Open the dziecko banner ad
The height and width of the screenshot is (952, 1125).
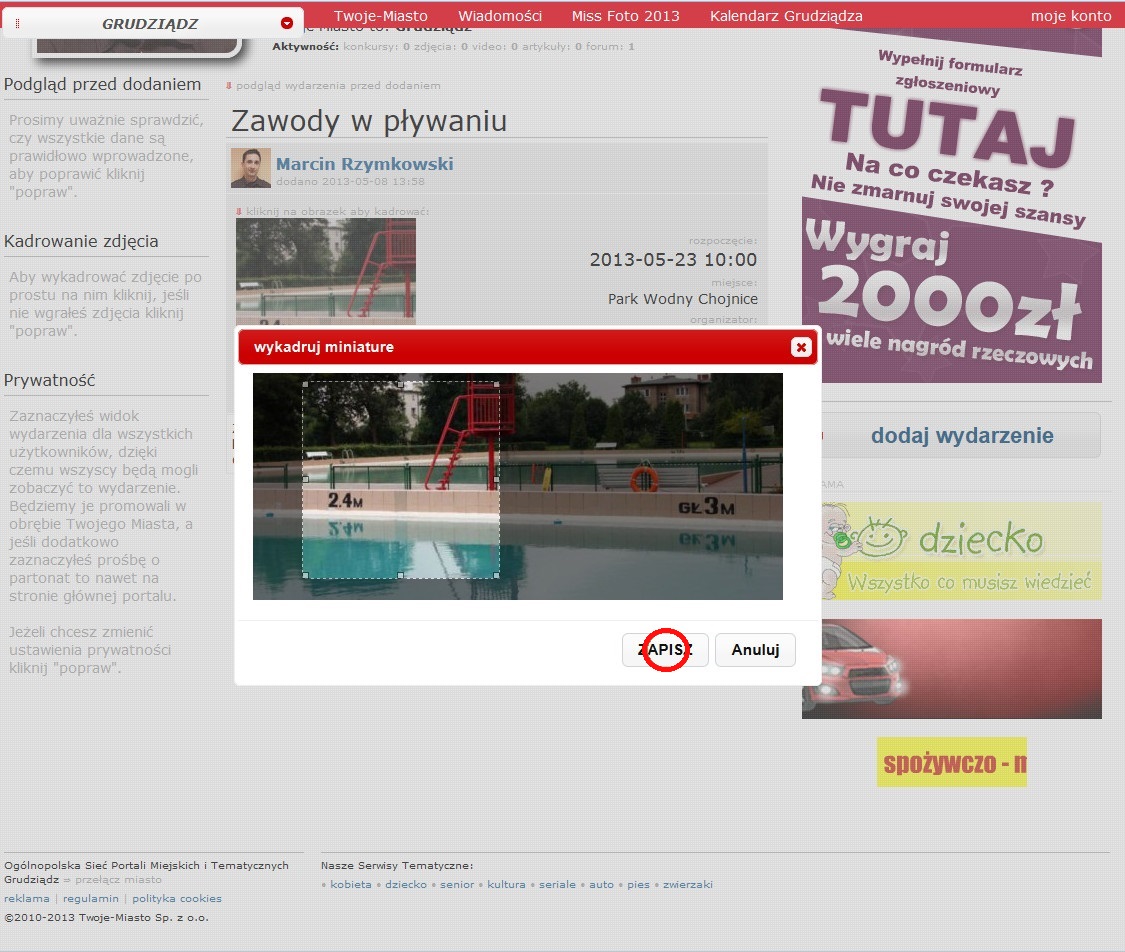point(961,550)
